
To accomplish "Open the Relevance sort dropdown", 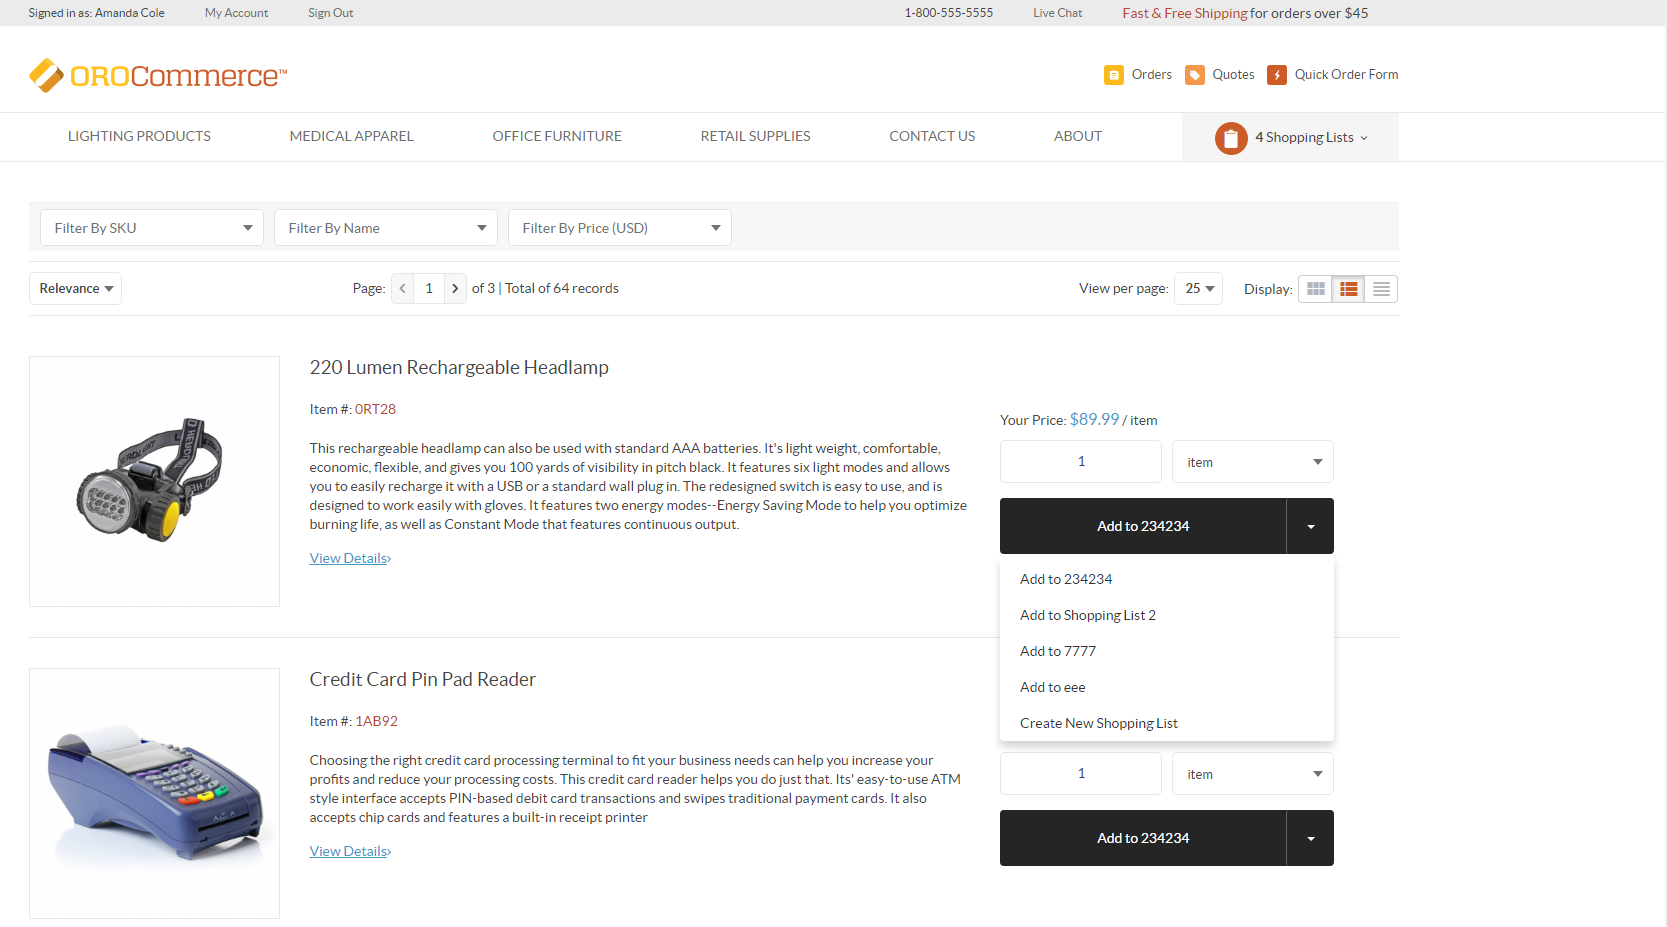I will 75,288.
